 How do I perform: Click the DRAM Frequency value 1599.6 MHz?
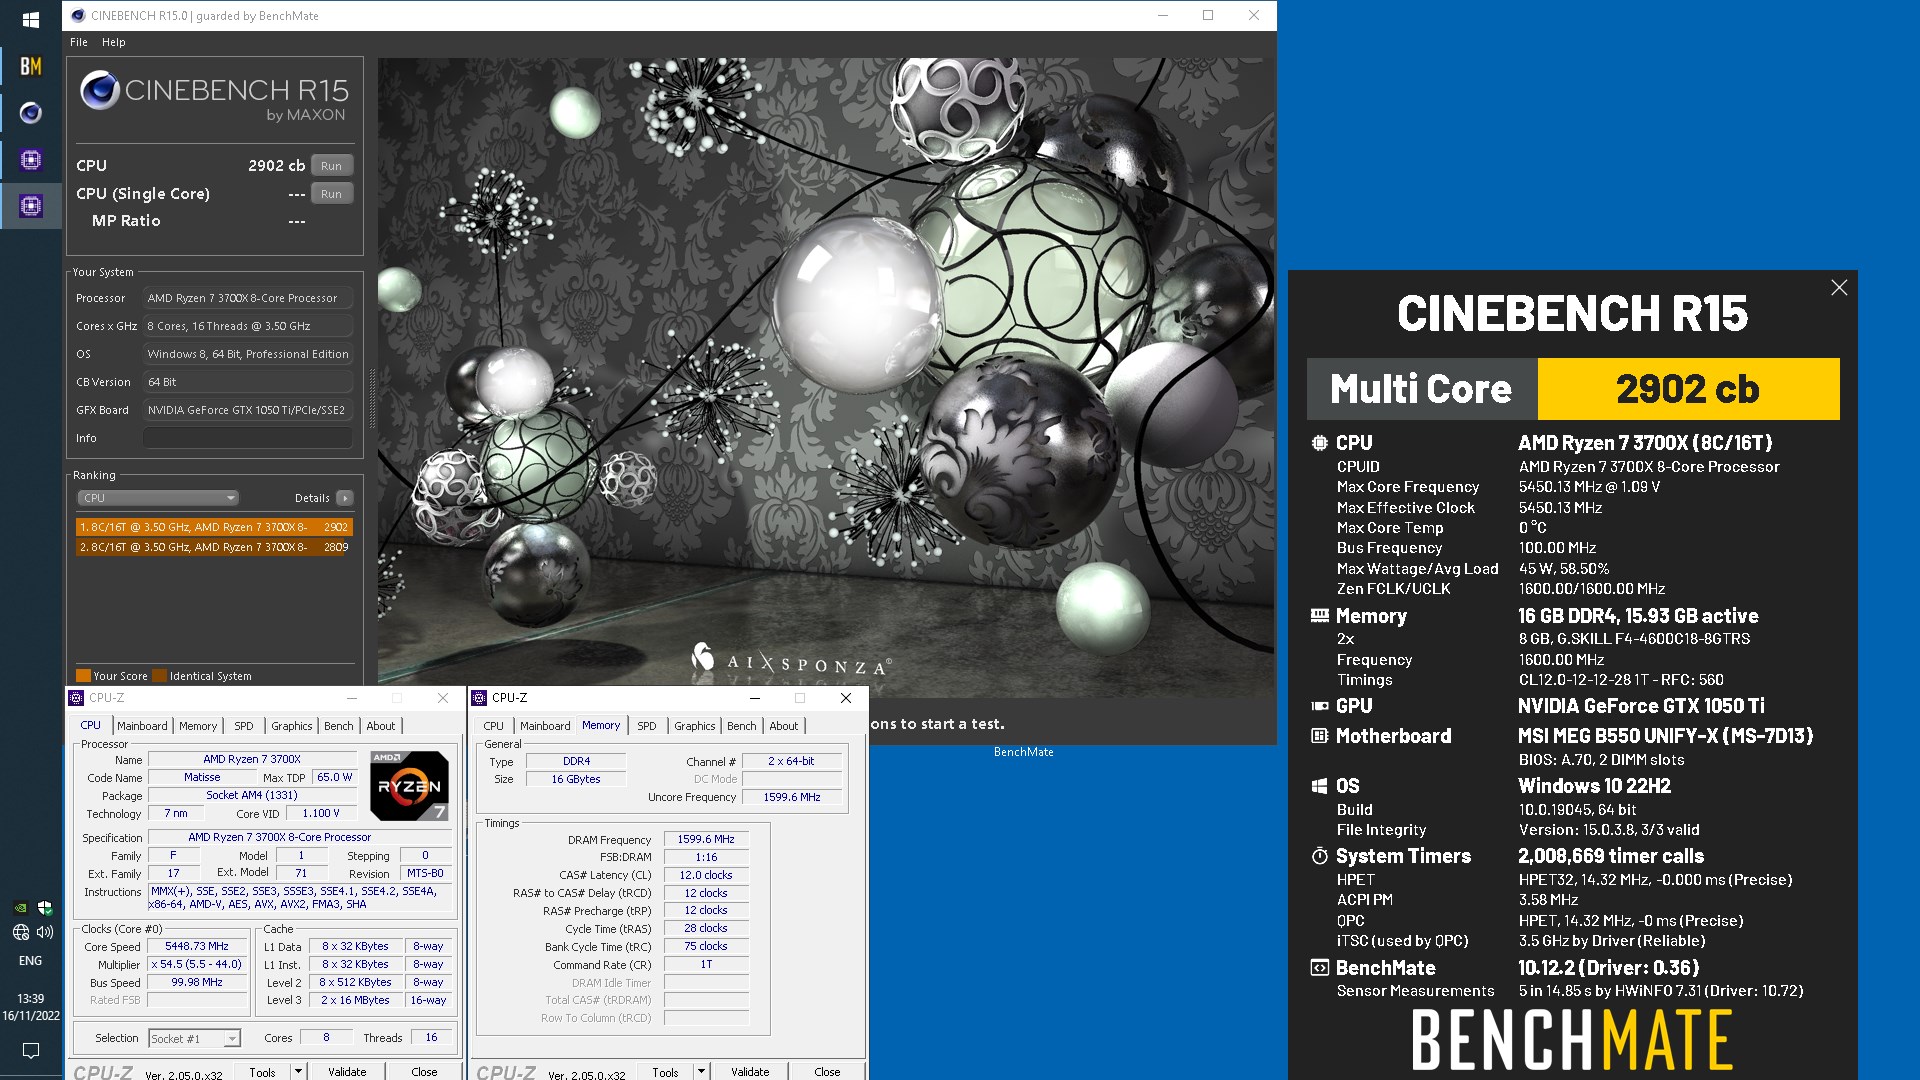tap(706, 839)
